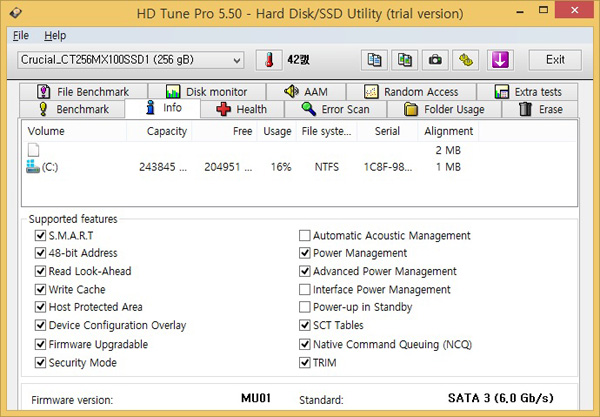Maximize the HD Tune Pro window
The image size is (600, 417).
click(543, 10)
